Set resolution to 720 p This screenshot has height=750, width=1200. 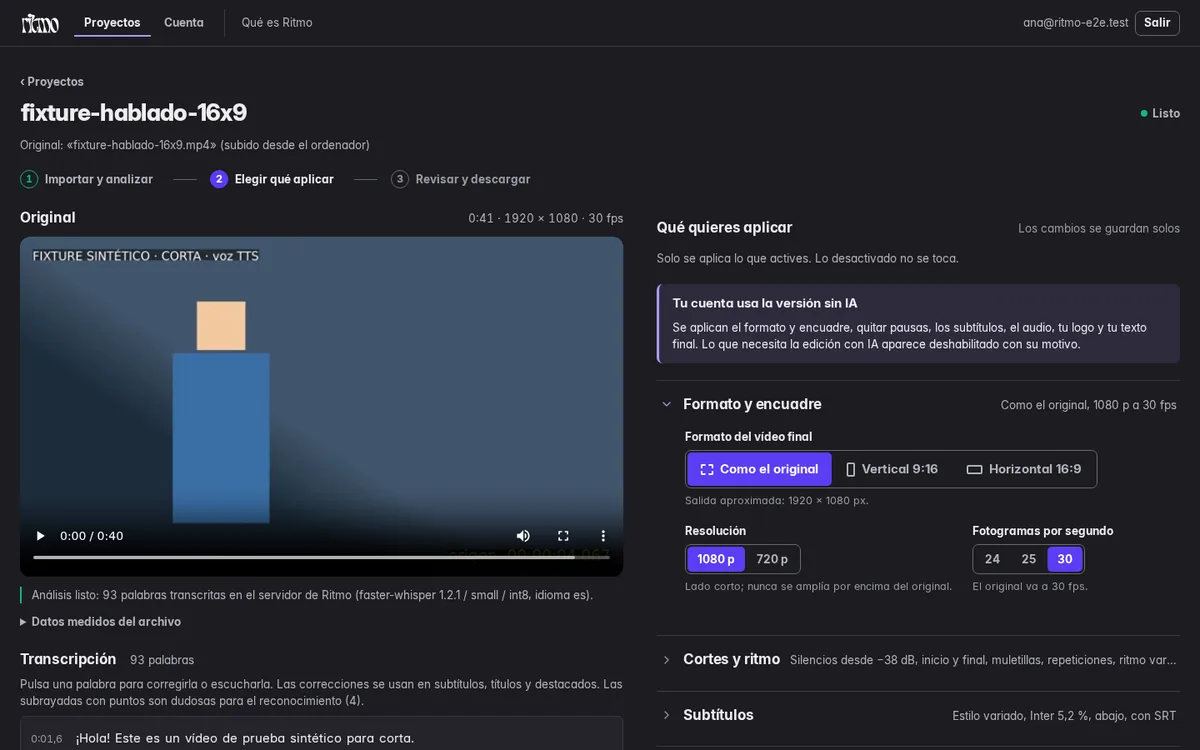pyautogui.click(x=772, y=559)
